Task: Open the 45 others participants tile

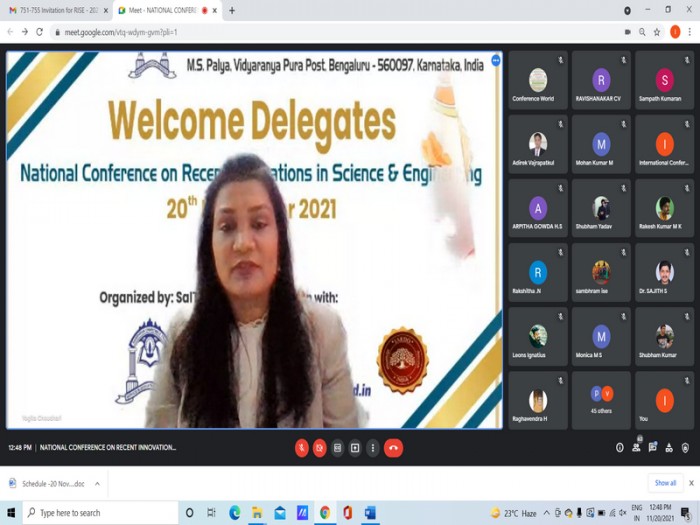Action: tap(601, 400)
